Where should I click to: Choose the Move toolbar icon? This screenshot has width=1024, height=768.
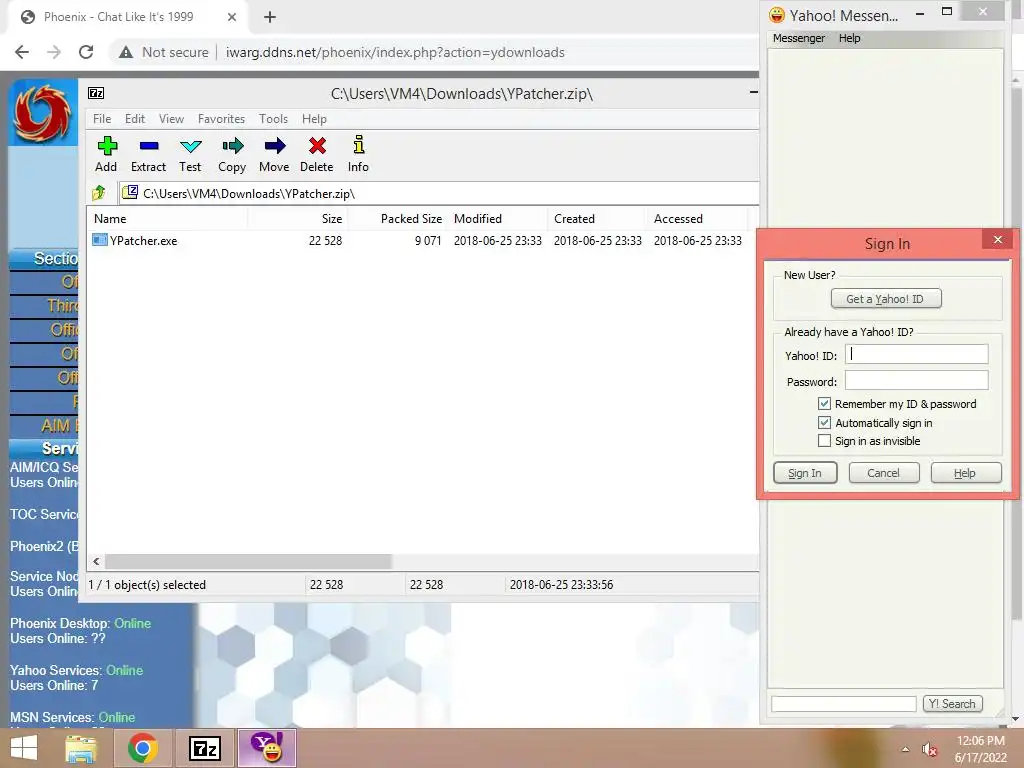click(x=274, y=154)
